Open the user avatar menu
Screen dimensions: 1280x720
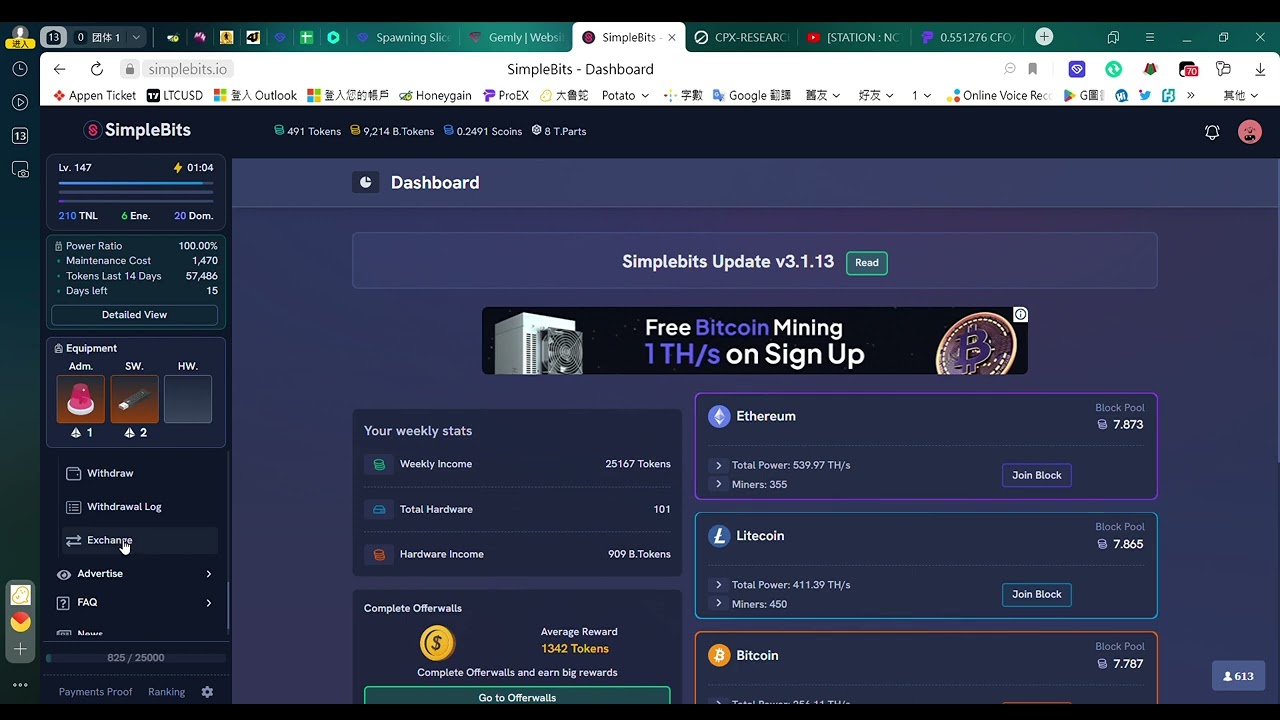(x=1250, y=132)
